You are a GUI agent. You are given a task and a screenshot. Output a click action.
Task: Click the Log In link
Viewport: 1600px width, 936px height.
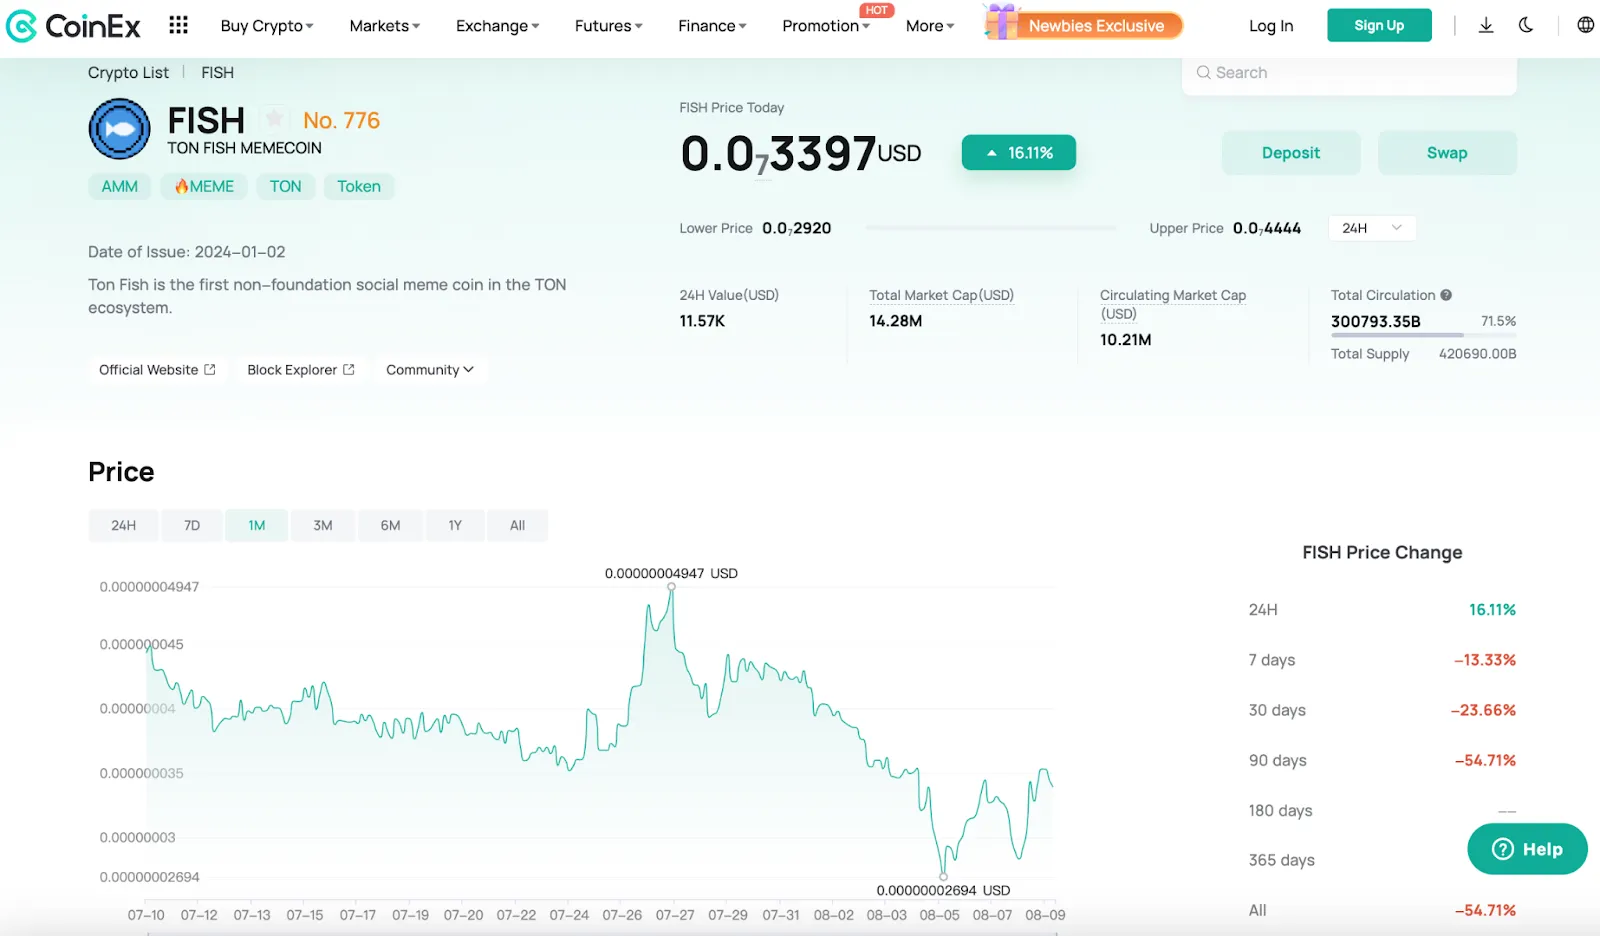(1271, 26)
